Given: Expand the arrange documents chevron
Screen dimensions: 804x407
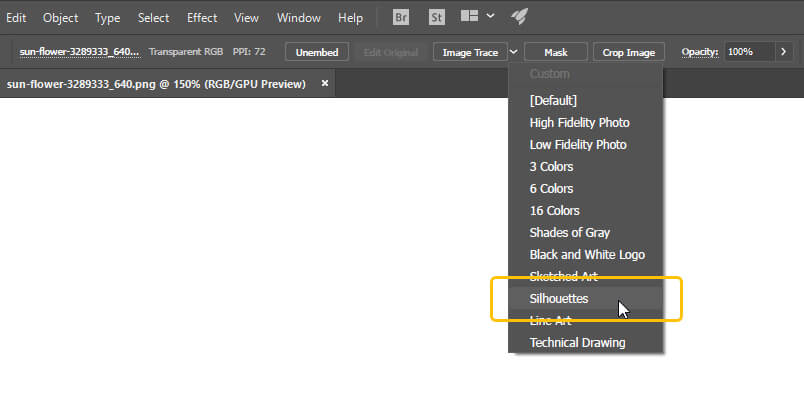Looking at the screenshot, I should 491,16.
